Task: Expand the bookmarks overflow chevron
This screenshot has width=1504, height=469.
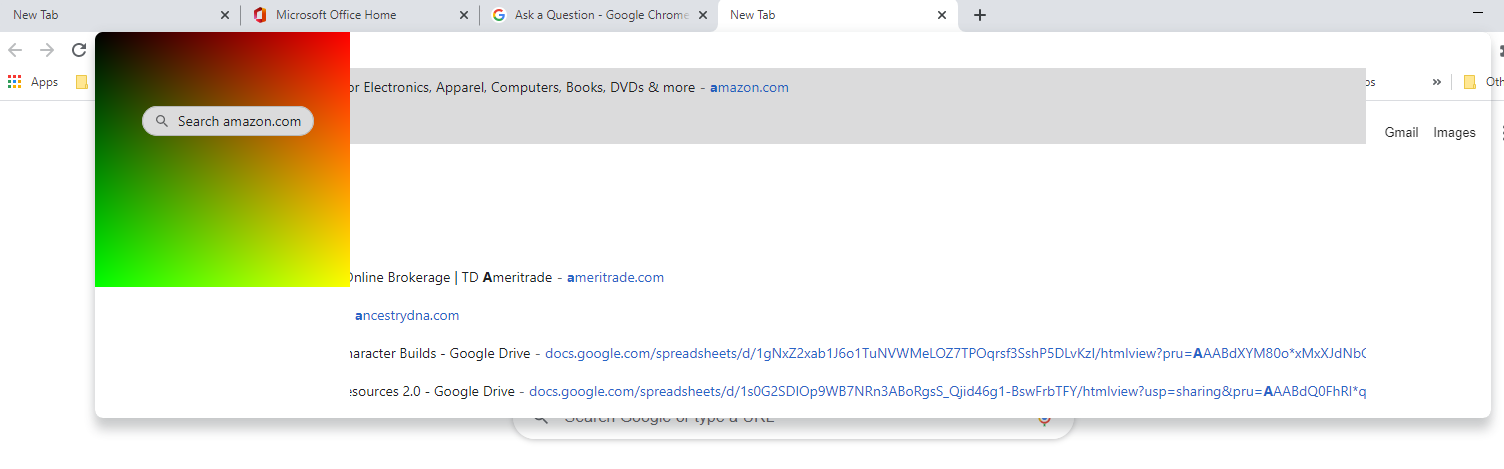Action: (1437, 82)
